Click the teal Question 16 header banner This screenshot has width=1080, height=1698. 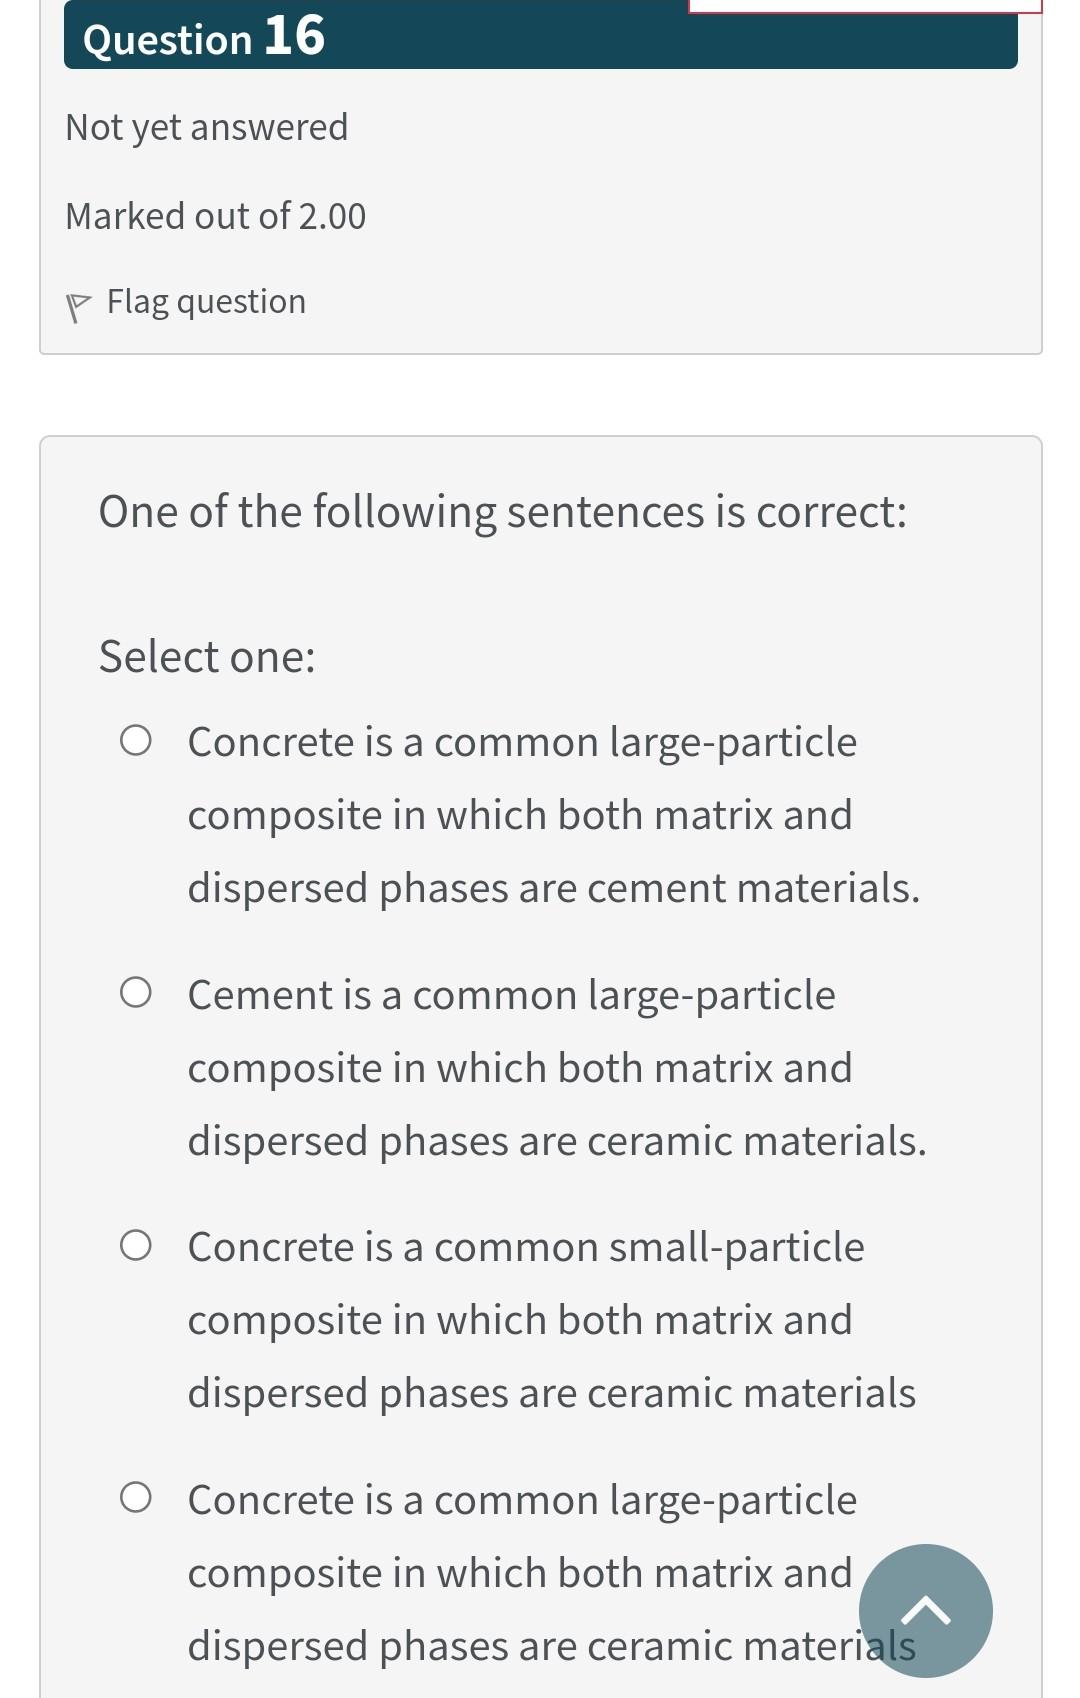point(540,38)
